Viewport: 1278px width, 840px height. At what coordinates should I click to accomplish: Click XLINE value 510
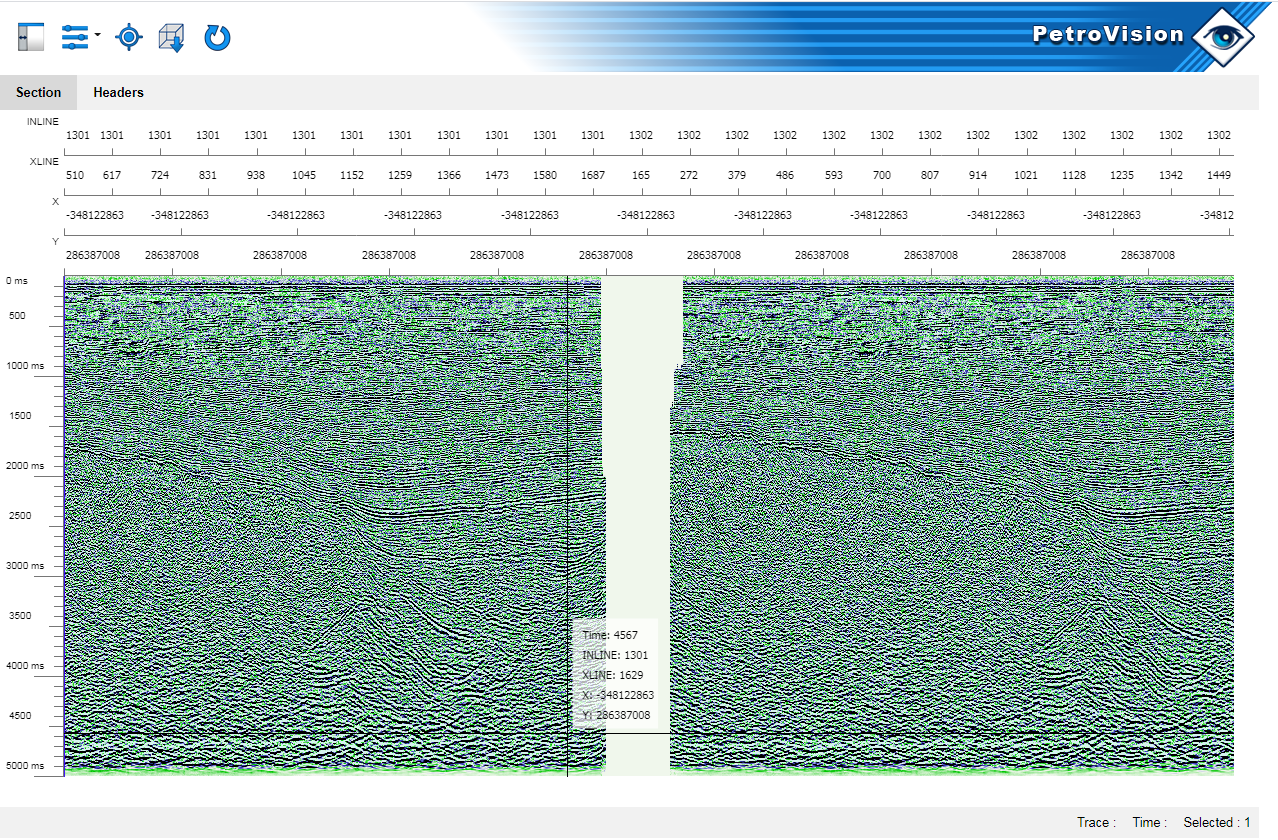coord(75,175)
